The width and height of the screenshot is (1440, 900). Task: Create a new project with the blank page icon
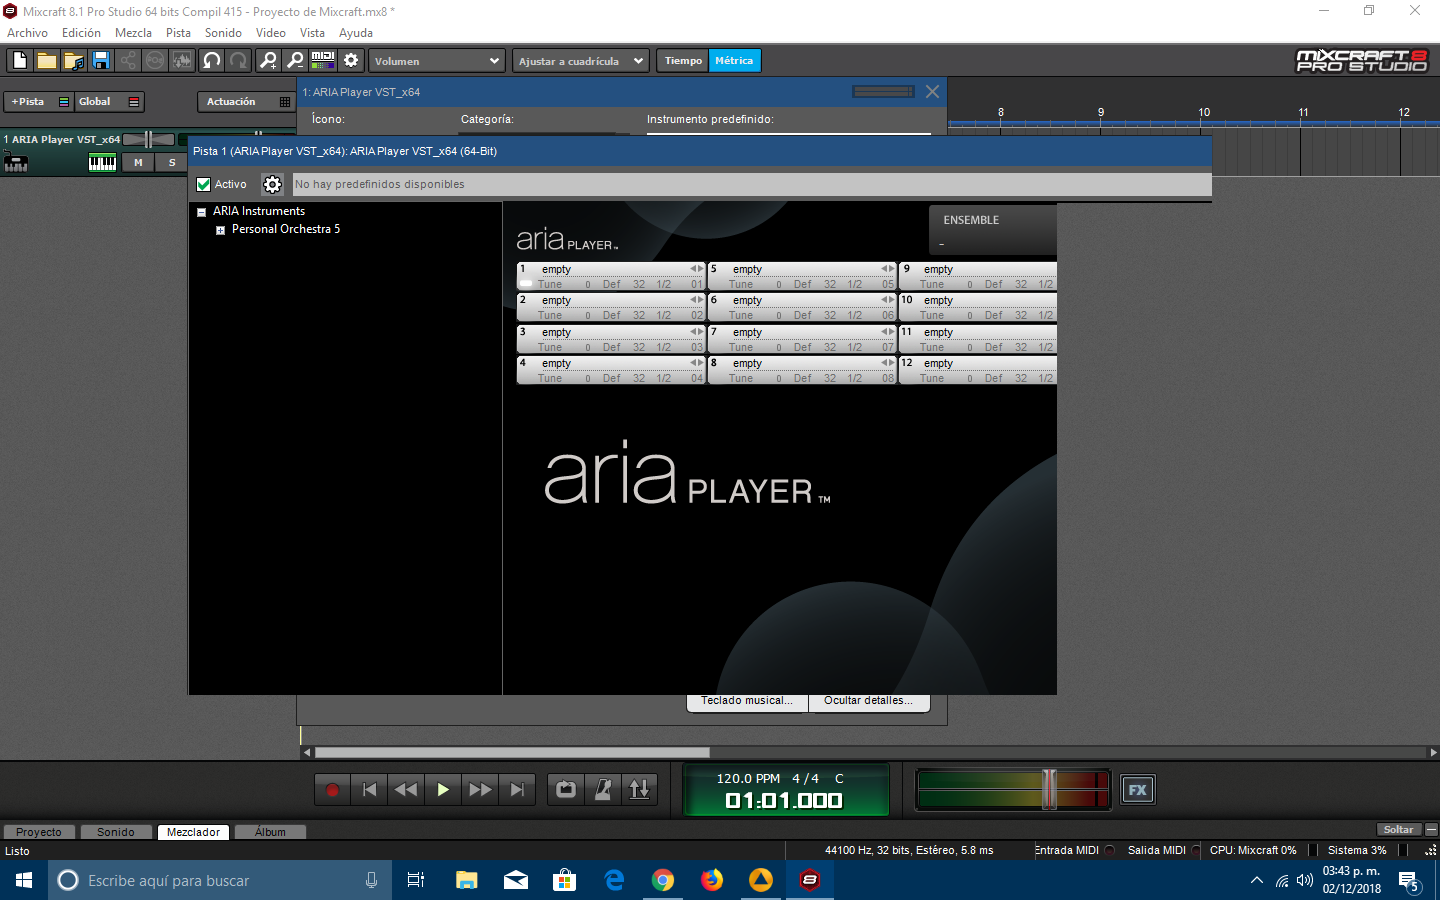coord(20,61)
